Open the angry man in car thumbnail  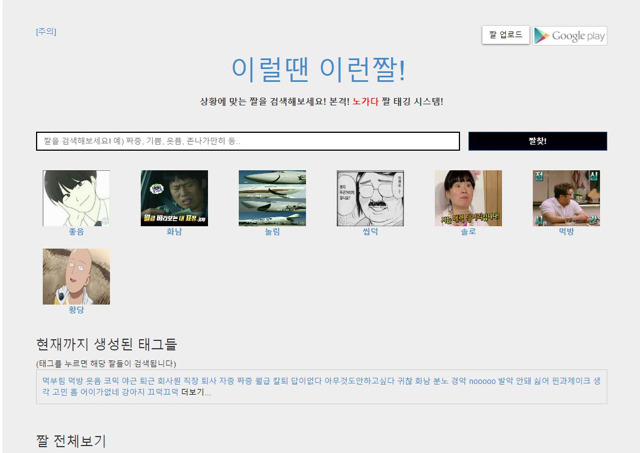pyautogui.click(x=174, y=198)
